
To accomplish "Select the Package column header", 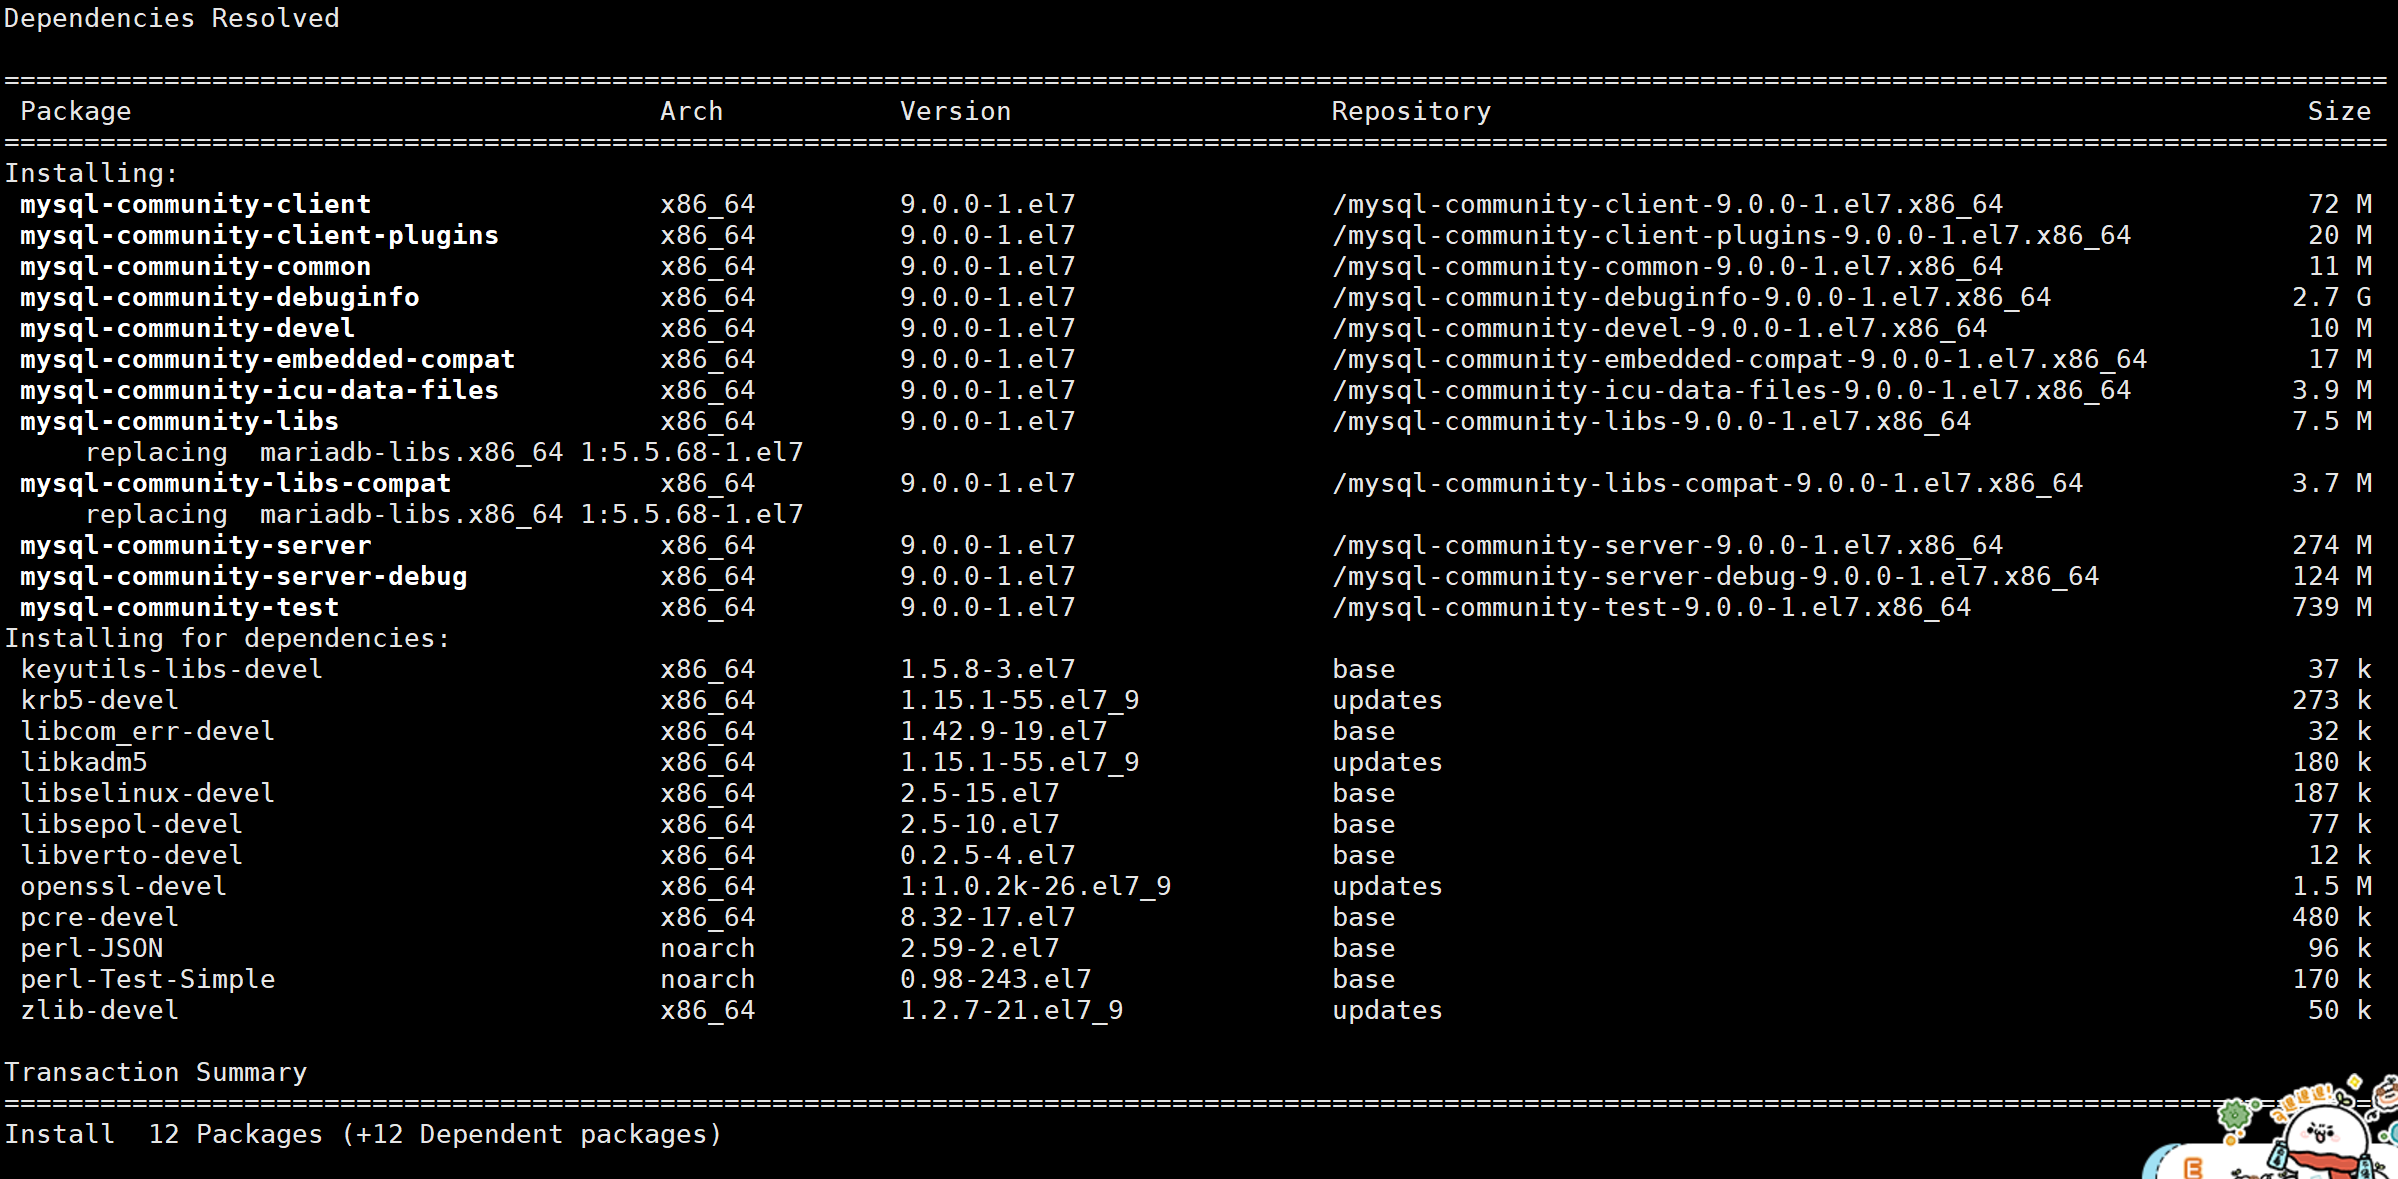I will point(75,110).
